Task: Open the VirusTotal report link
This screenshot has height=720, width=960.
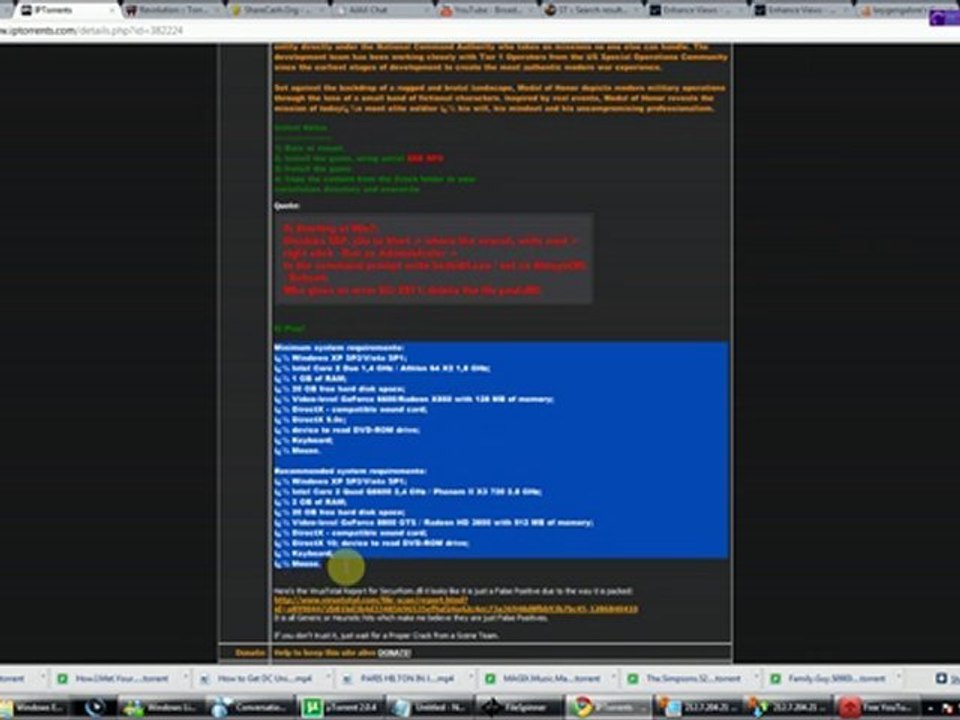Action: tap(456, 605)
